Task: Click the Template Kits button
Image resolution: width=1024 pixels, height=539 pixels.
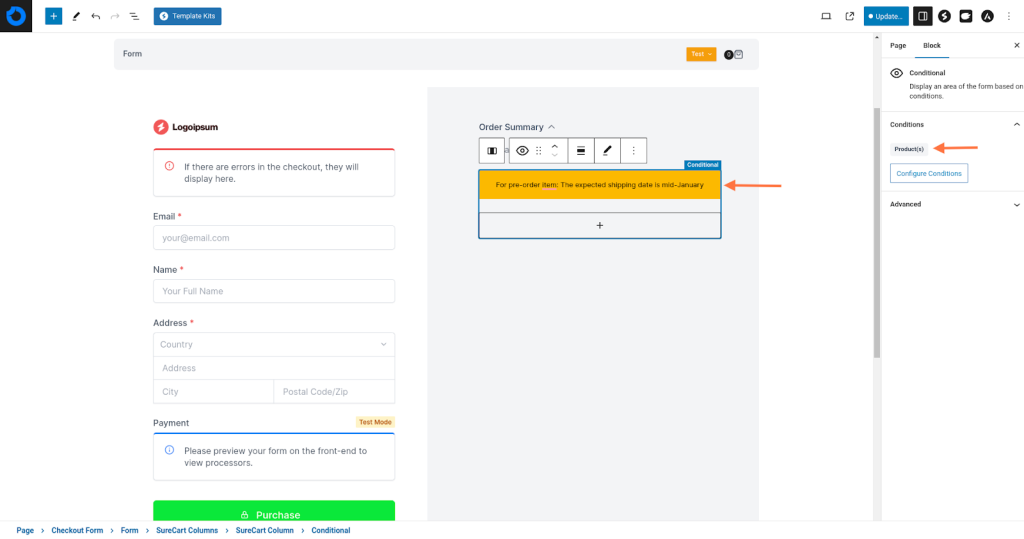Action: pos(188,16)
